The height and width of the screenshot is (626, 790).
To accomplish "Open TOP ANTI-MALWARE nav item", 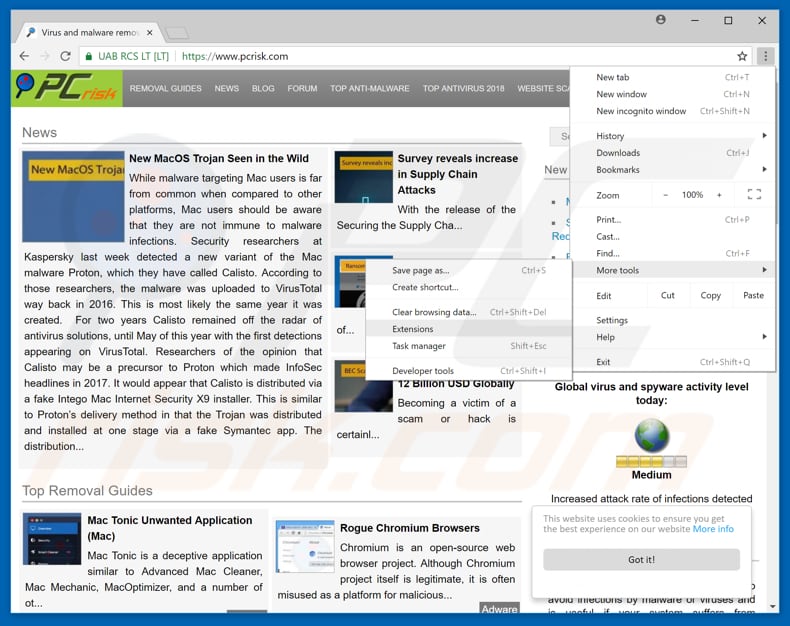I will 370,88.
